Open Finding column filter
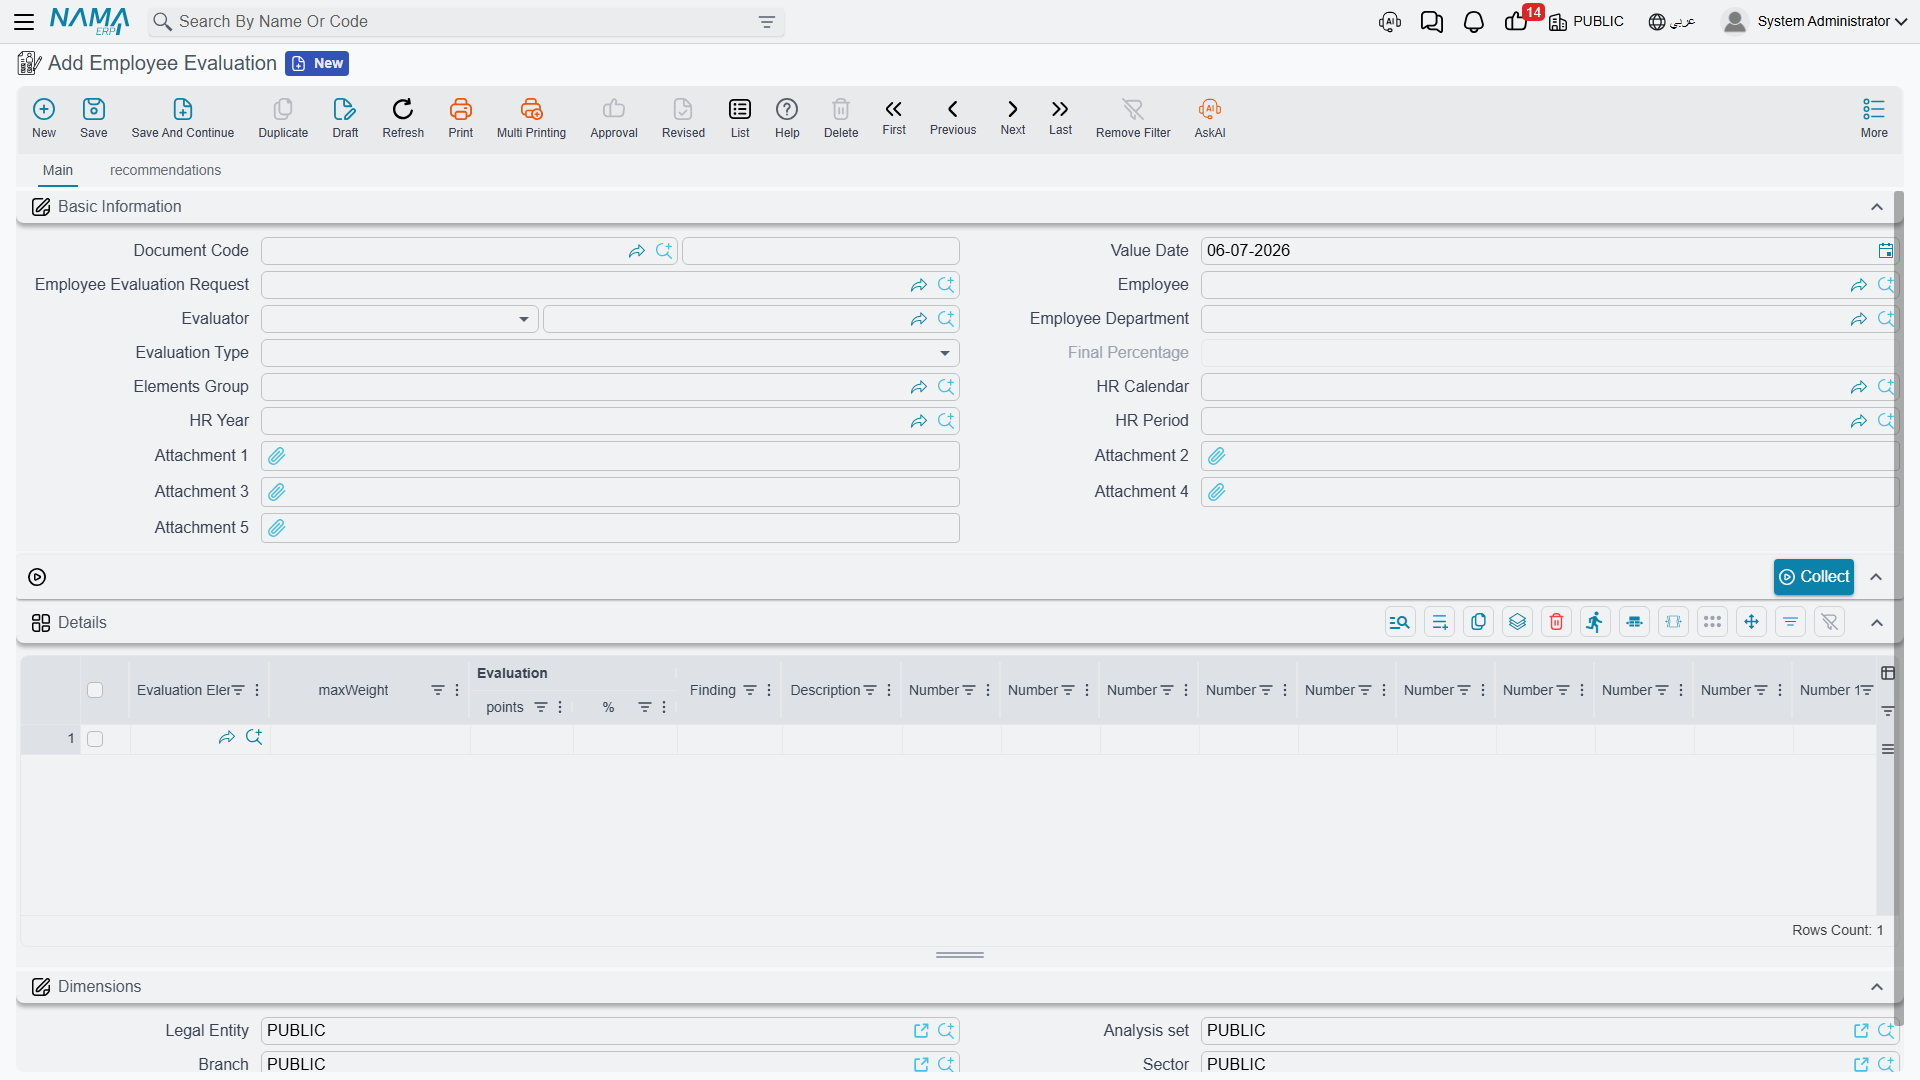The width and height of the screenshot is (1920, 1080). [750, 690]
